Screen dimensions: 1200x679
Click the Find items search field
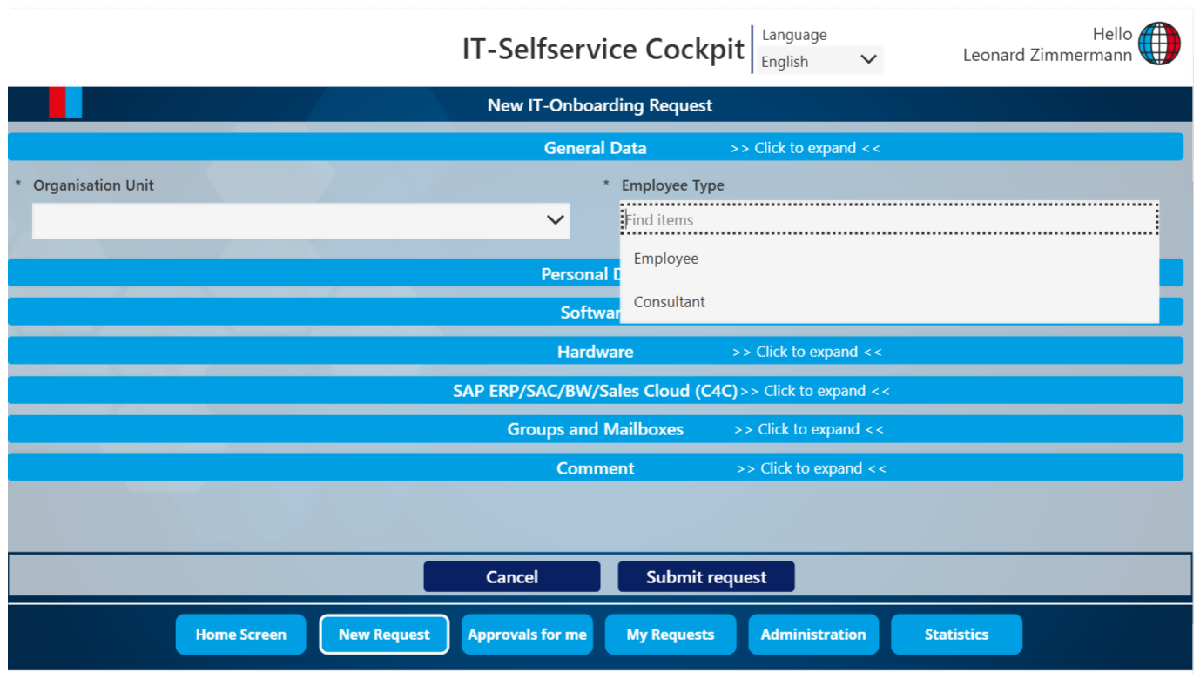(888, 220)
